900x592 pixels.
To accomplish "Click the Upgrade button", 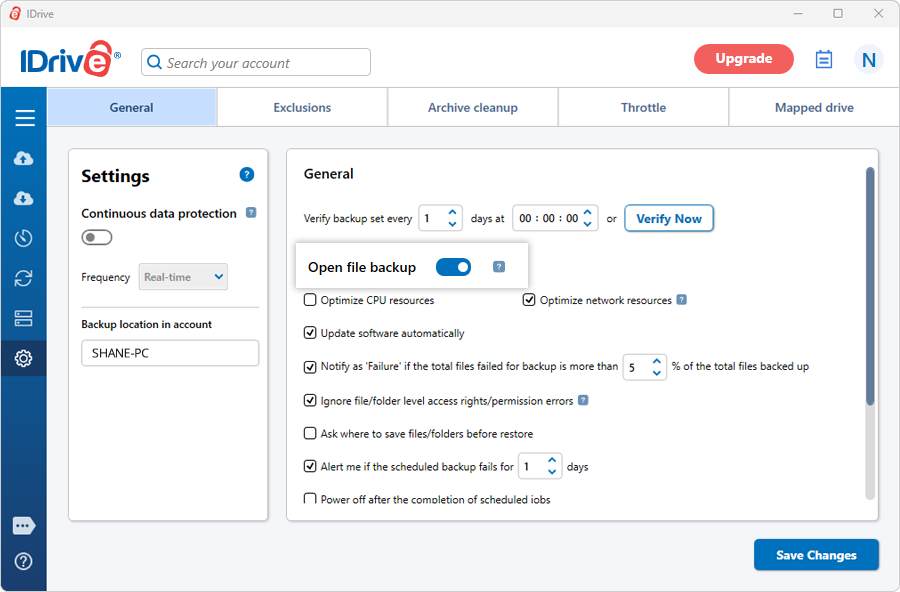I will click(744, 59).
